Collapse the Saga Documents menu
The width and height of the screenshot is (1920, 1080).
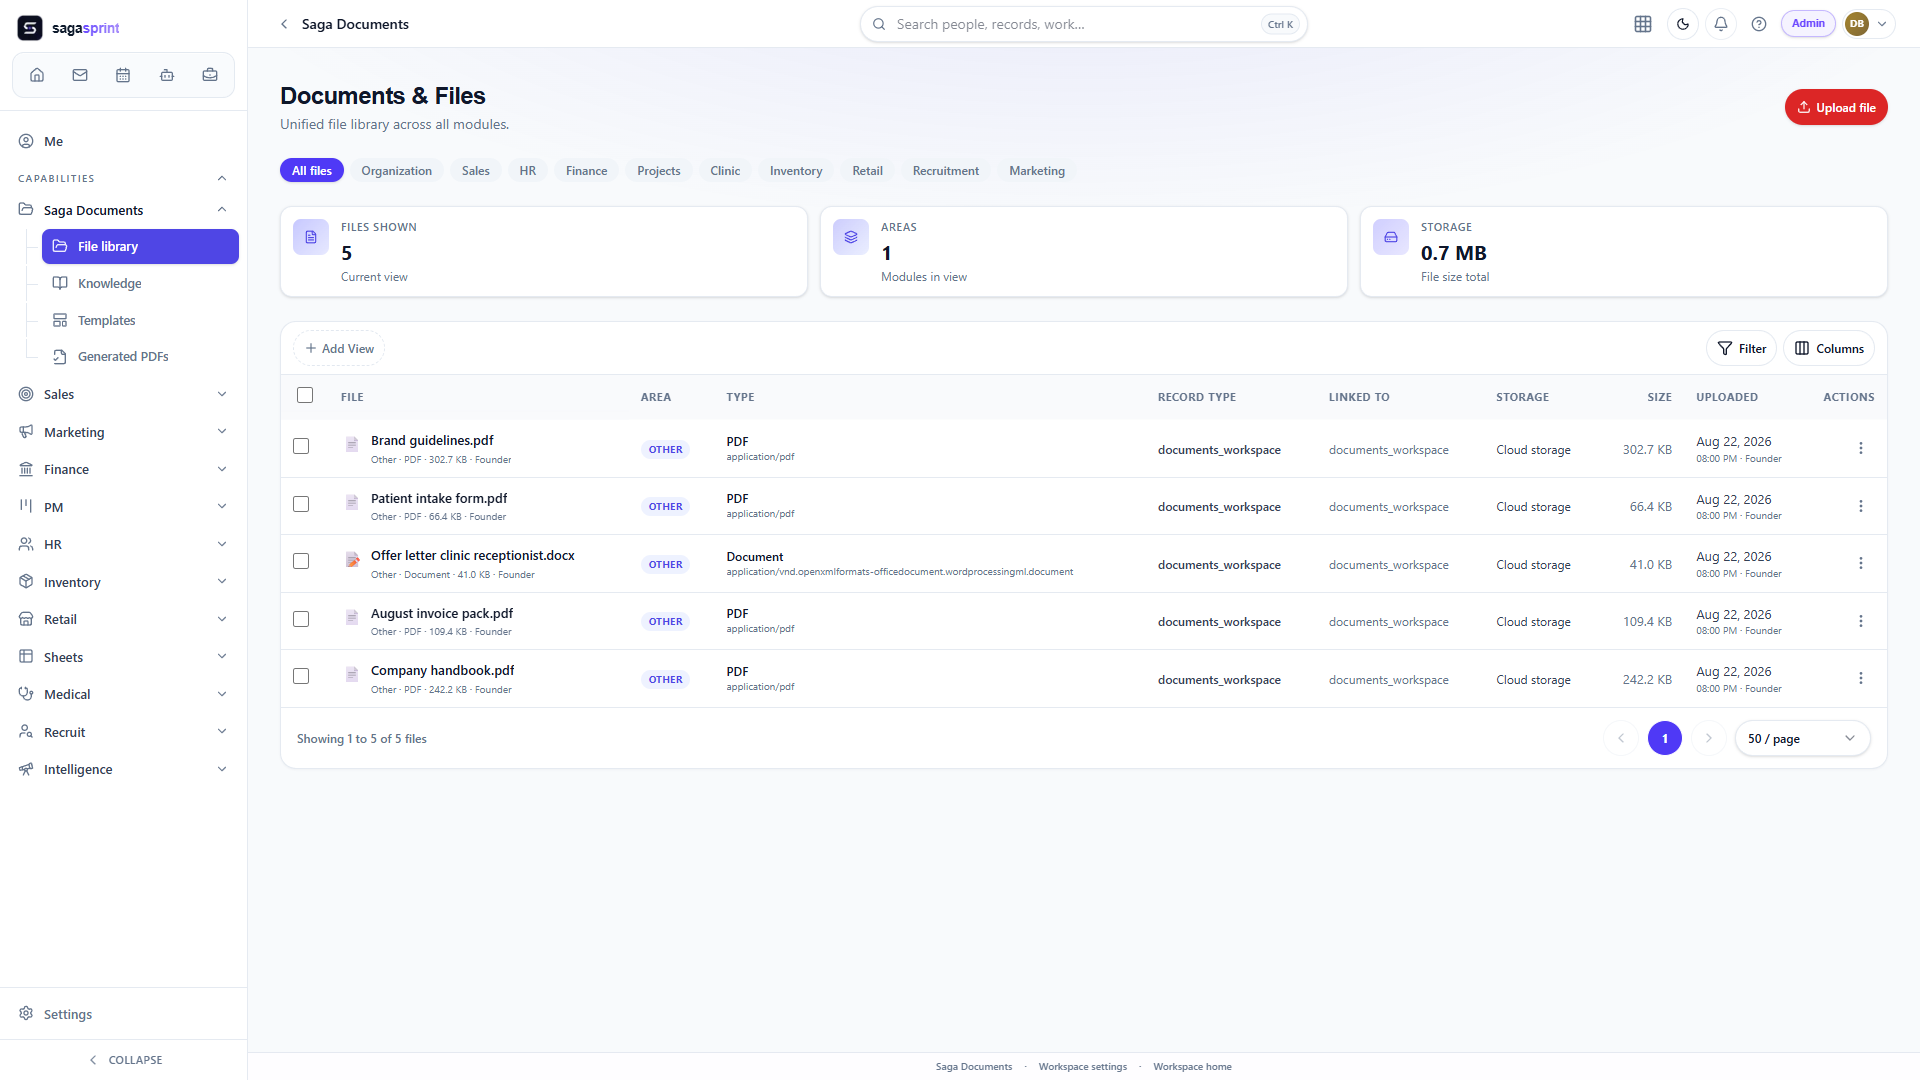(222, 210)
